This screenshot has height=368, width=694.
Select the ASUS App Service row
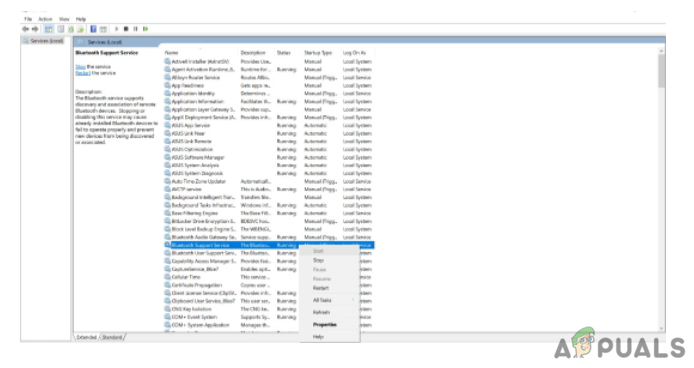(x=269, y=125)
